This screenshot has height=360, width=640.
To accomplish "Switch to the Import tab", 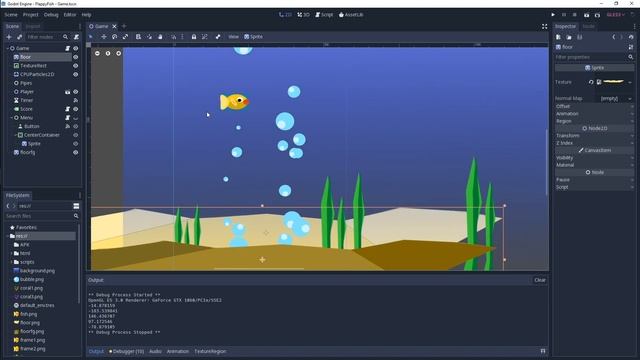I will [x=33, y=26].
